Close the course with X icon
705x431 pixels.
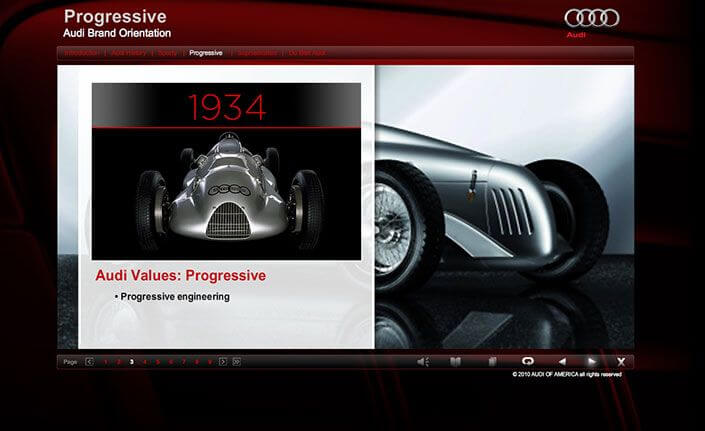(x=621, y=362)
